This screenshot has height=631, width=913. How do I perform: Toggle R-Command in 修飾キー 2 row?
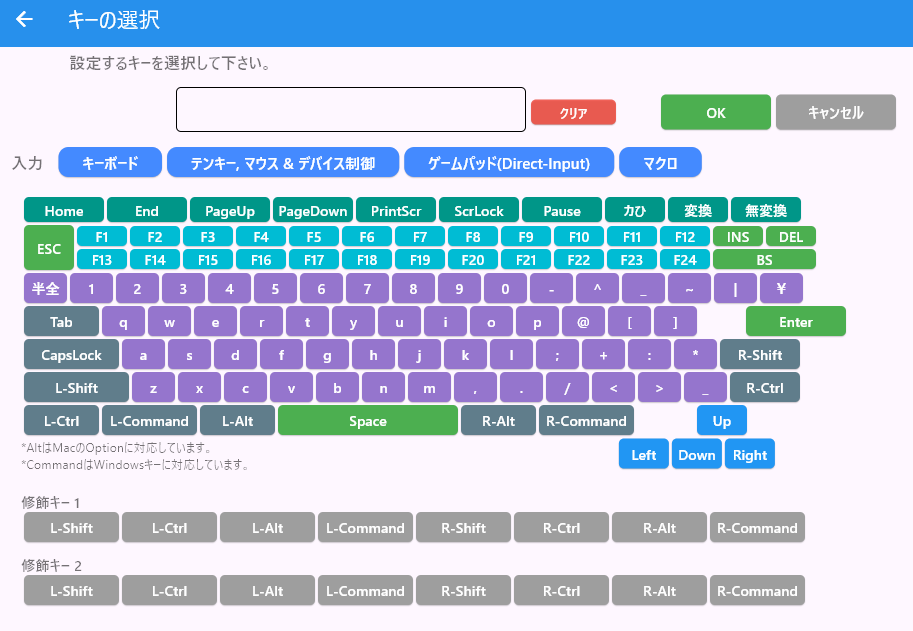(x=757, y=590)
